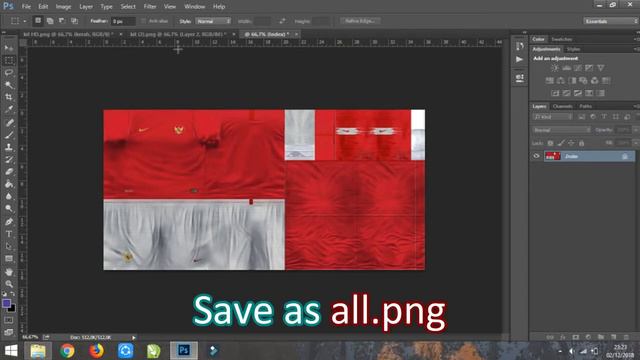Switch to the Channels tab
This screenshot has height=360, width=640.
point(562,106)
